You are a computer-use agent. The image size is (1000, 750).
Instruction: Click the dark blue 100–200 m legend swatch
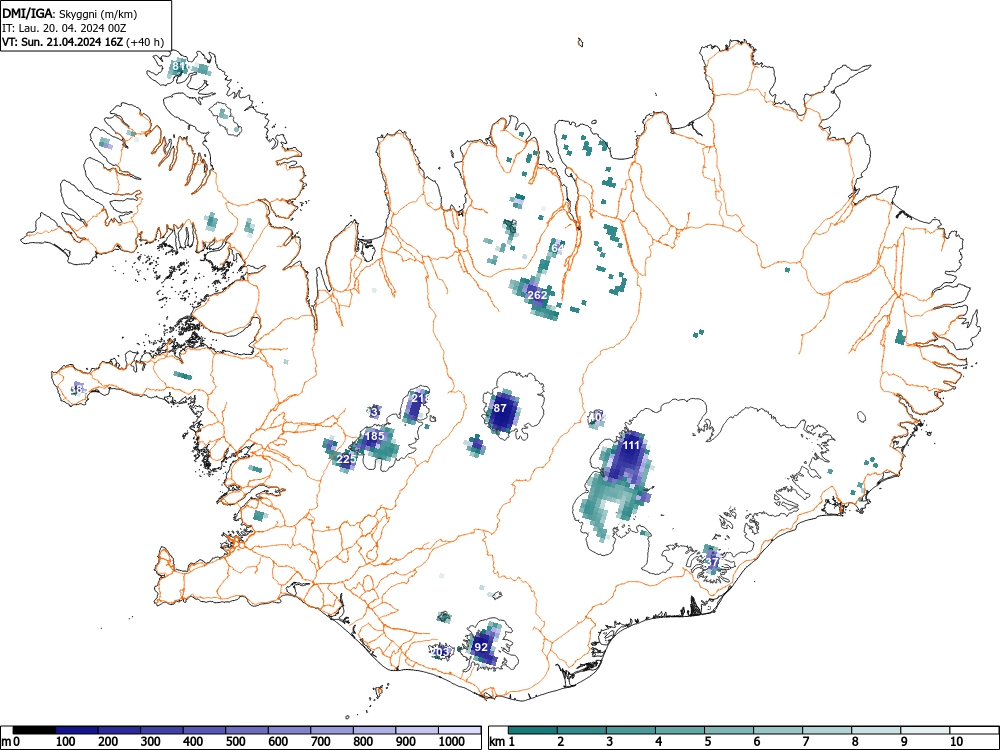click(x=77, y=730)
